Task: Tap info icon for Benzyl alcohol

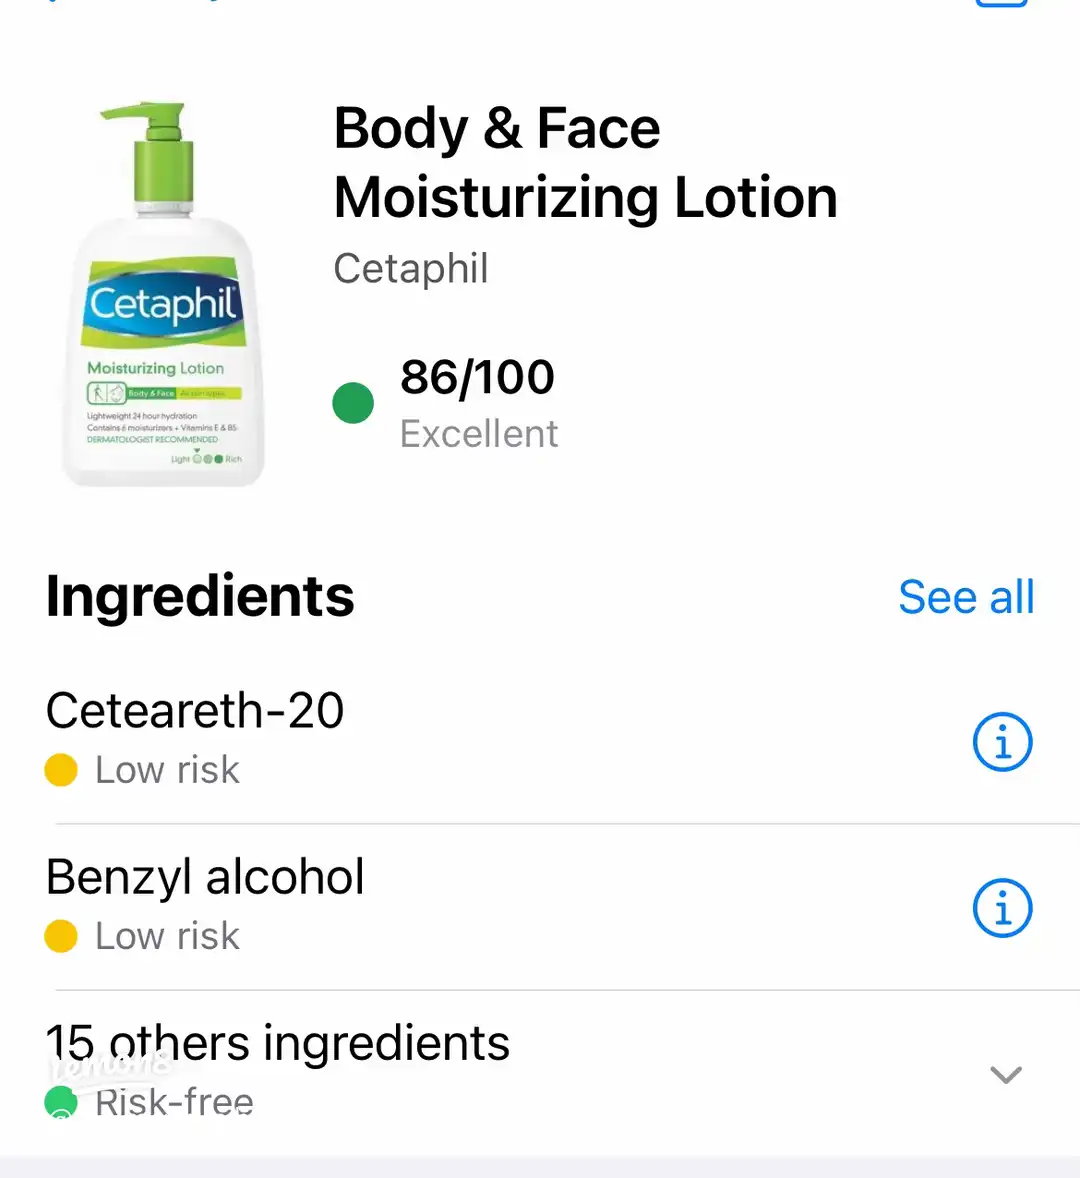Action: coord(1002,908)
